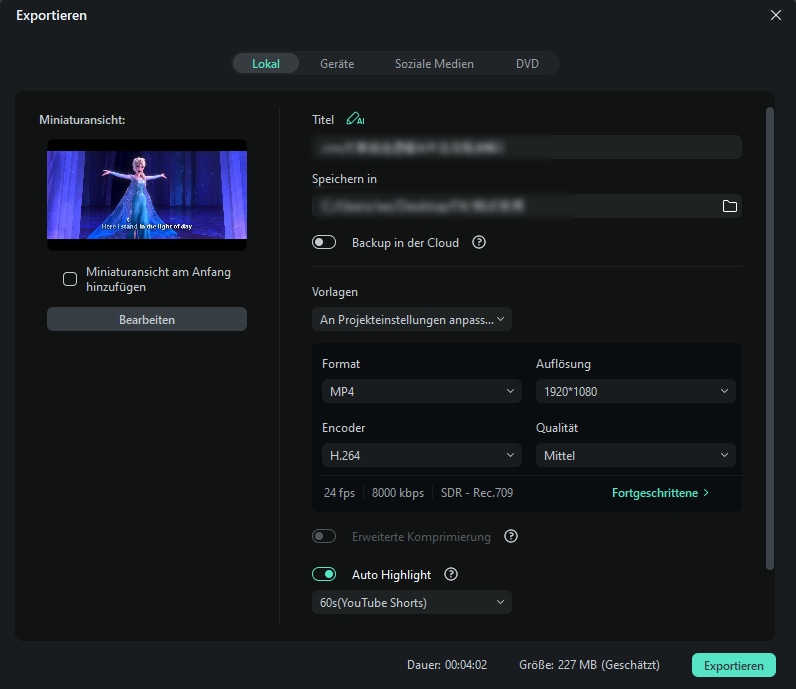Disable the Auto Highlight switch
796x689 pixels.
[324, 574]
